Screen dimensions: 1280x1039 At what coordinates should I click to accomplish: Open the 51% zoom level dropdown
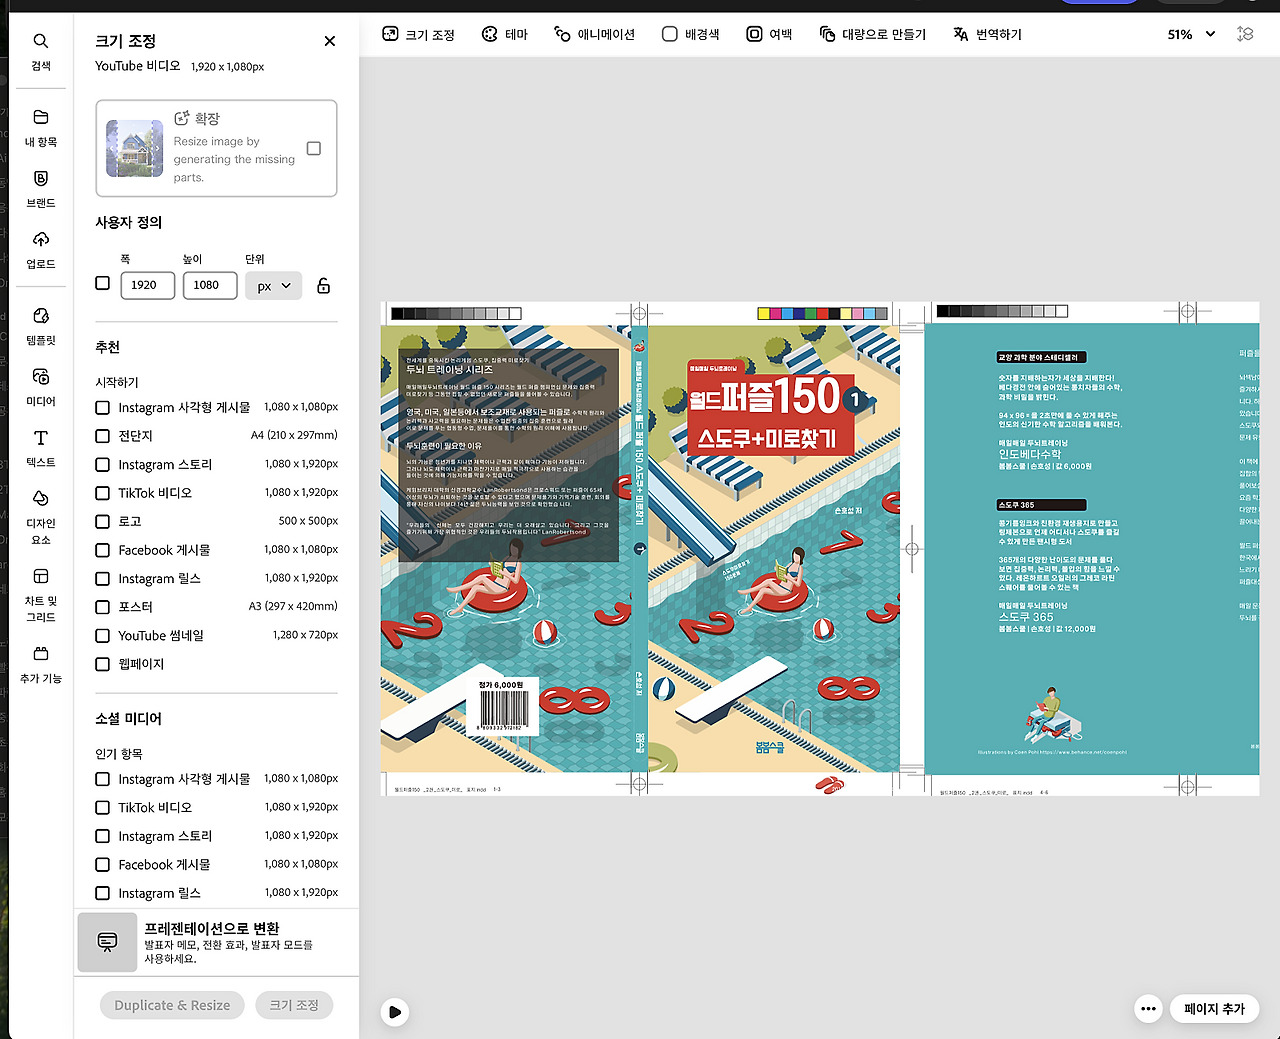coord(1191,33)
